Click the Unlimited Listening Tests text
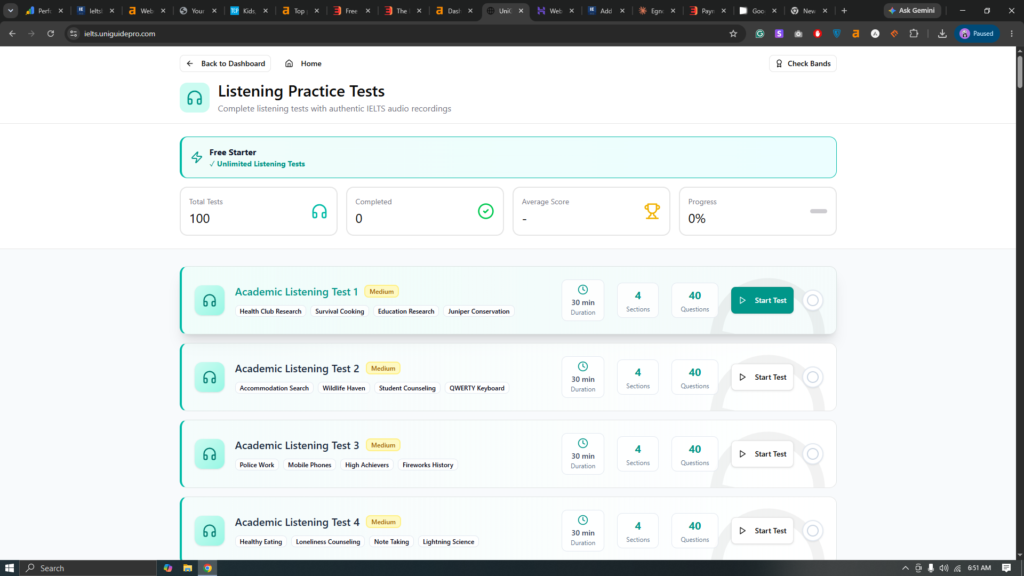The height and width of the screenshot is (576, 1024). click(261, 164)
